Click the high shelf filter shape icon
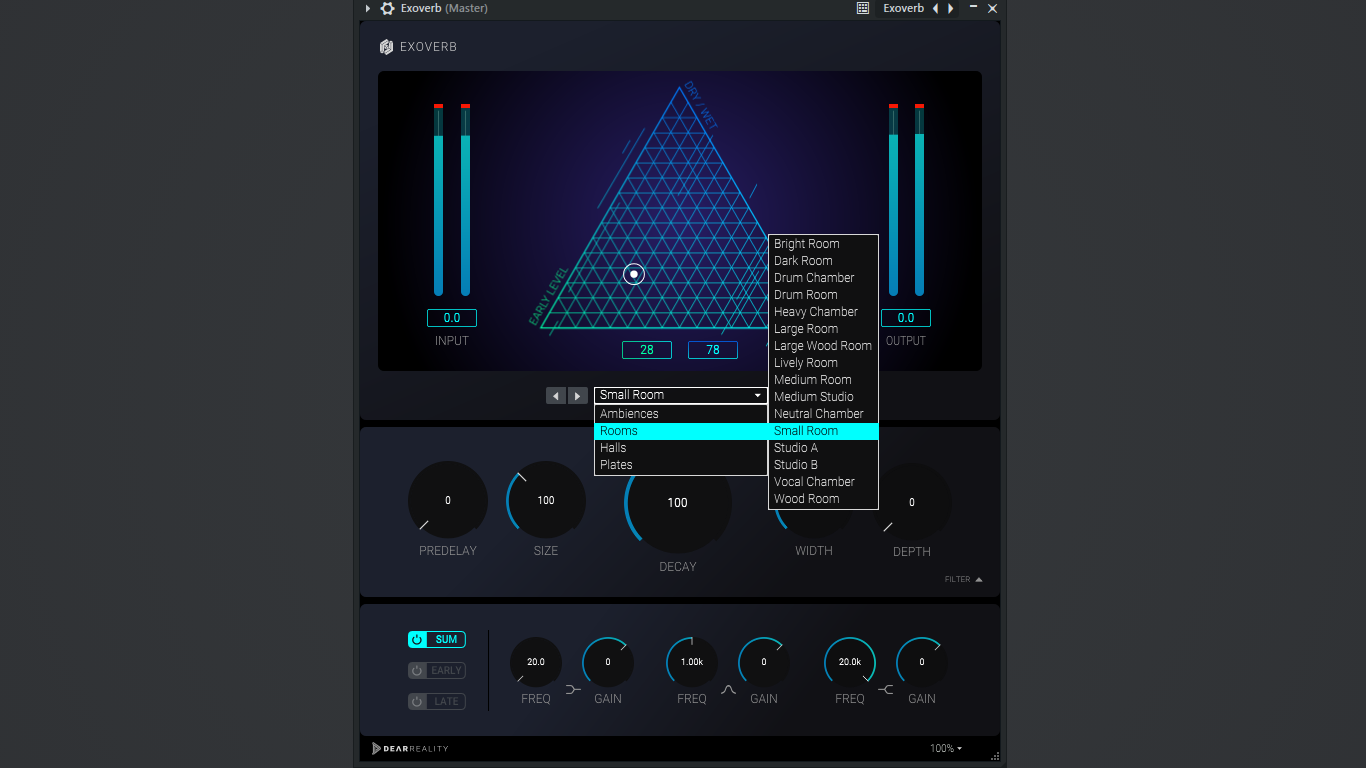Viewport: 1366px width, 768px height. click(886, 689)
